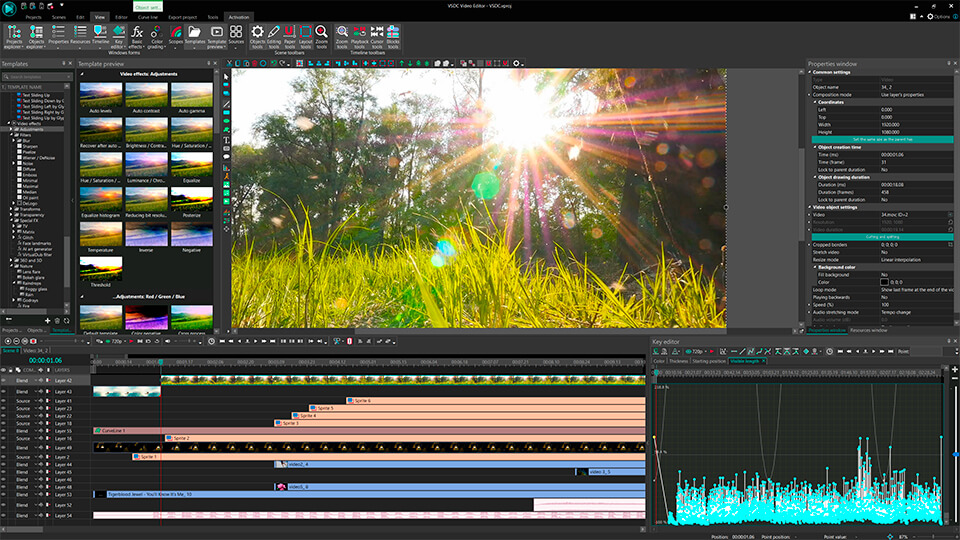The height and width of the screenshot is (540, 960).
Task: Select the Text tool in scene toolbar
Action: 226,140
